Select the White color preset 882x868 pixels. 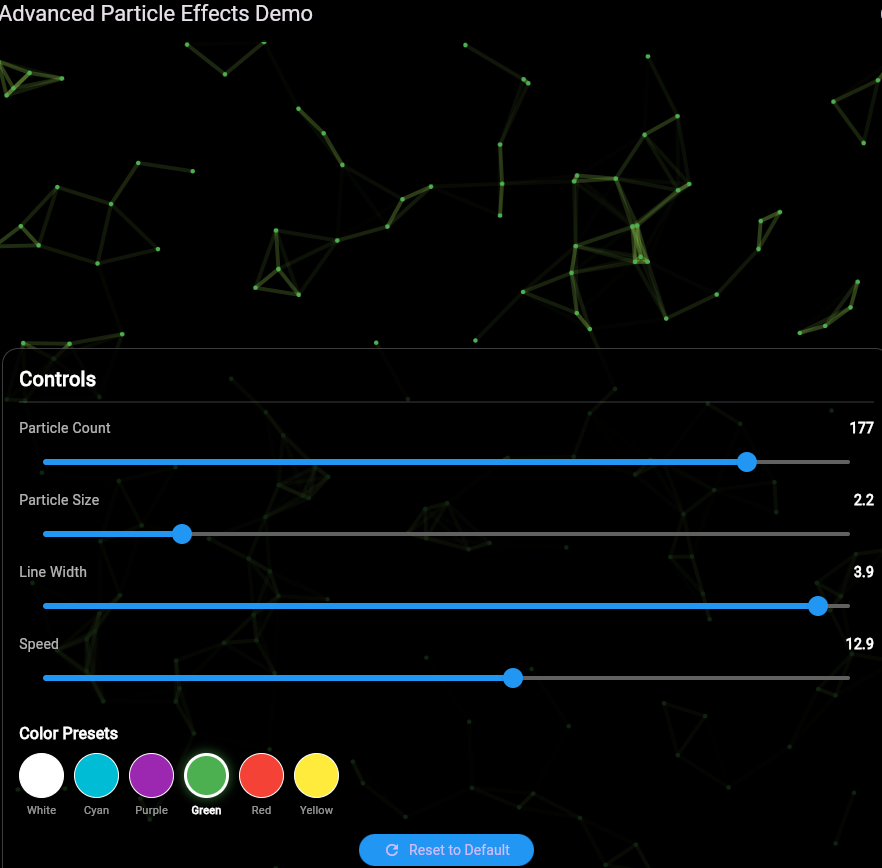[x=42, y=775]
